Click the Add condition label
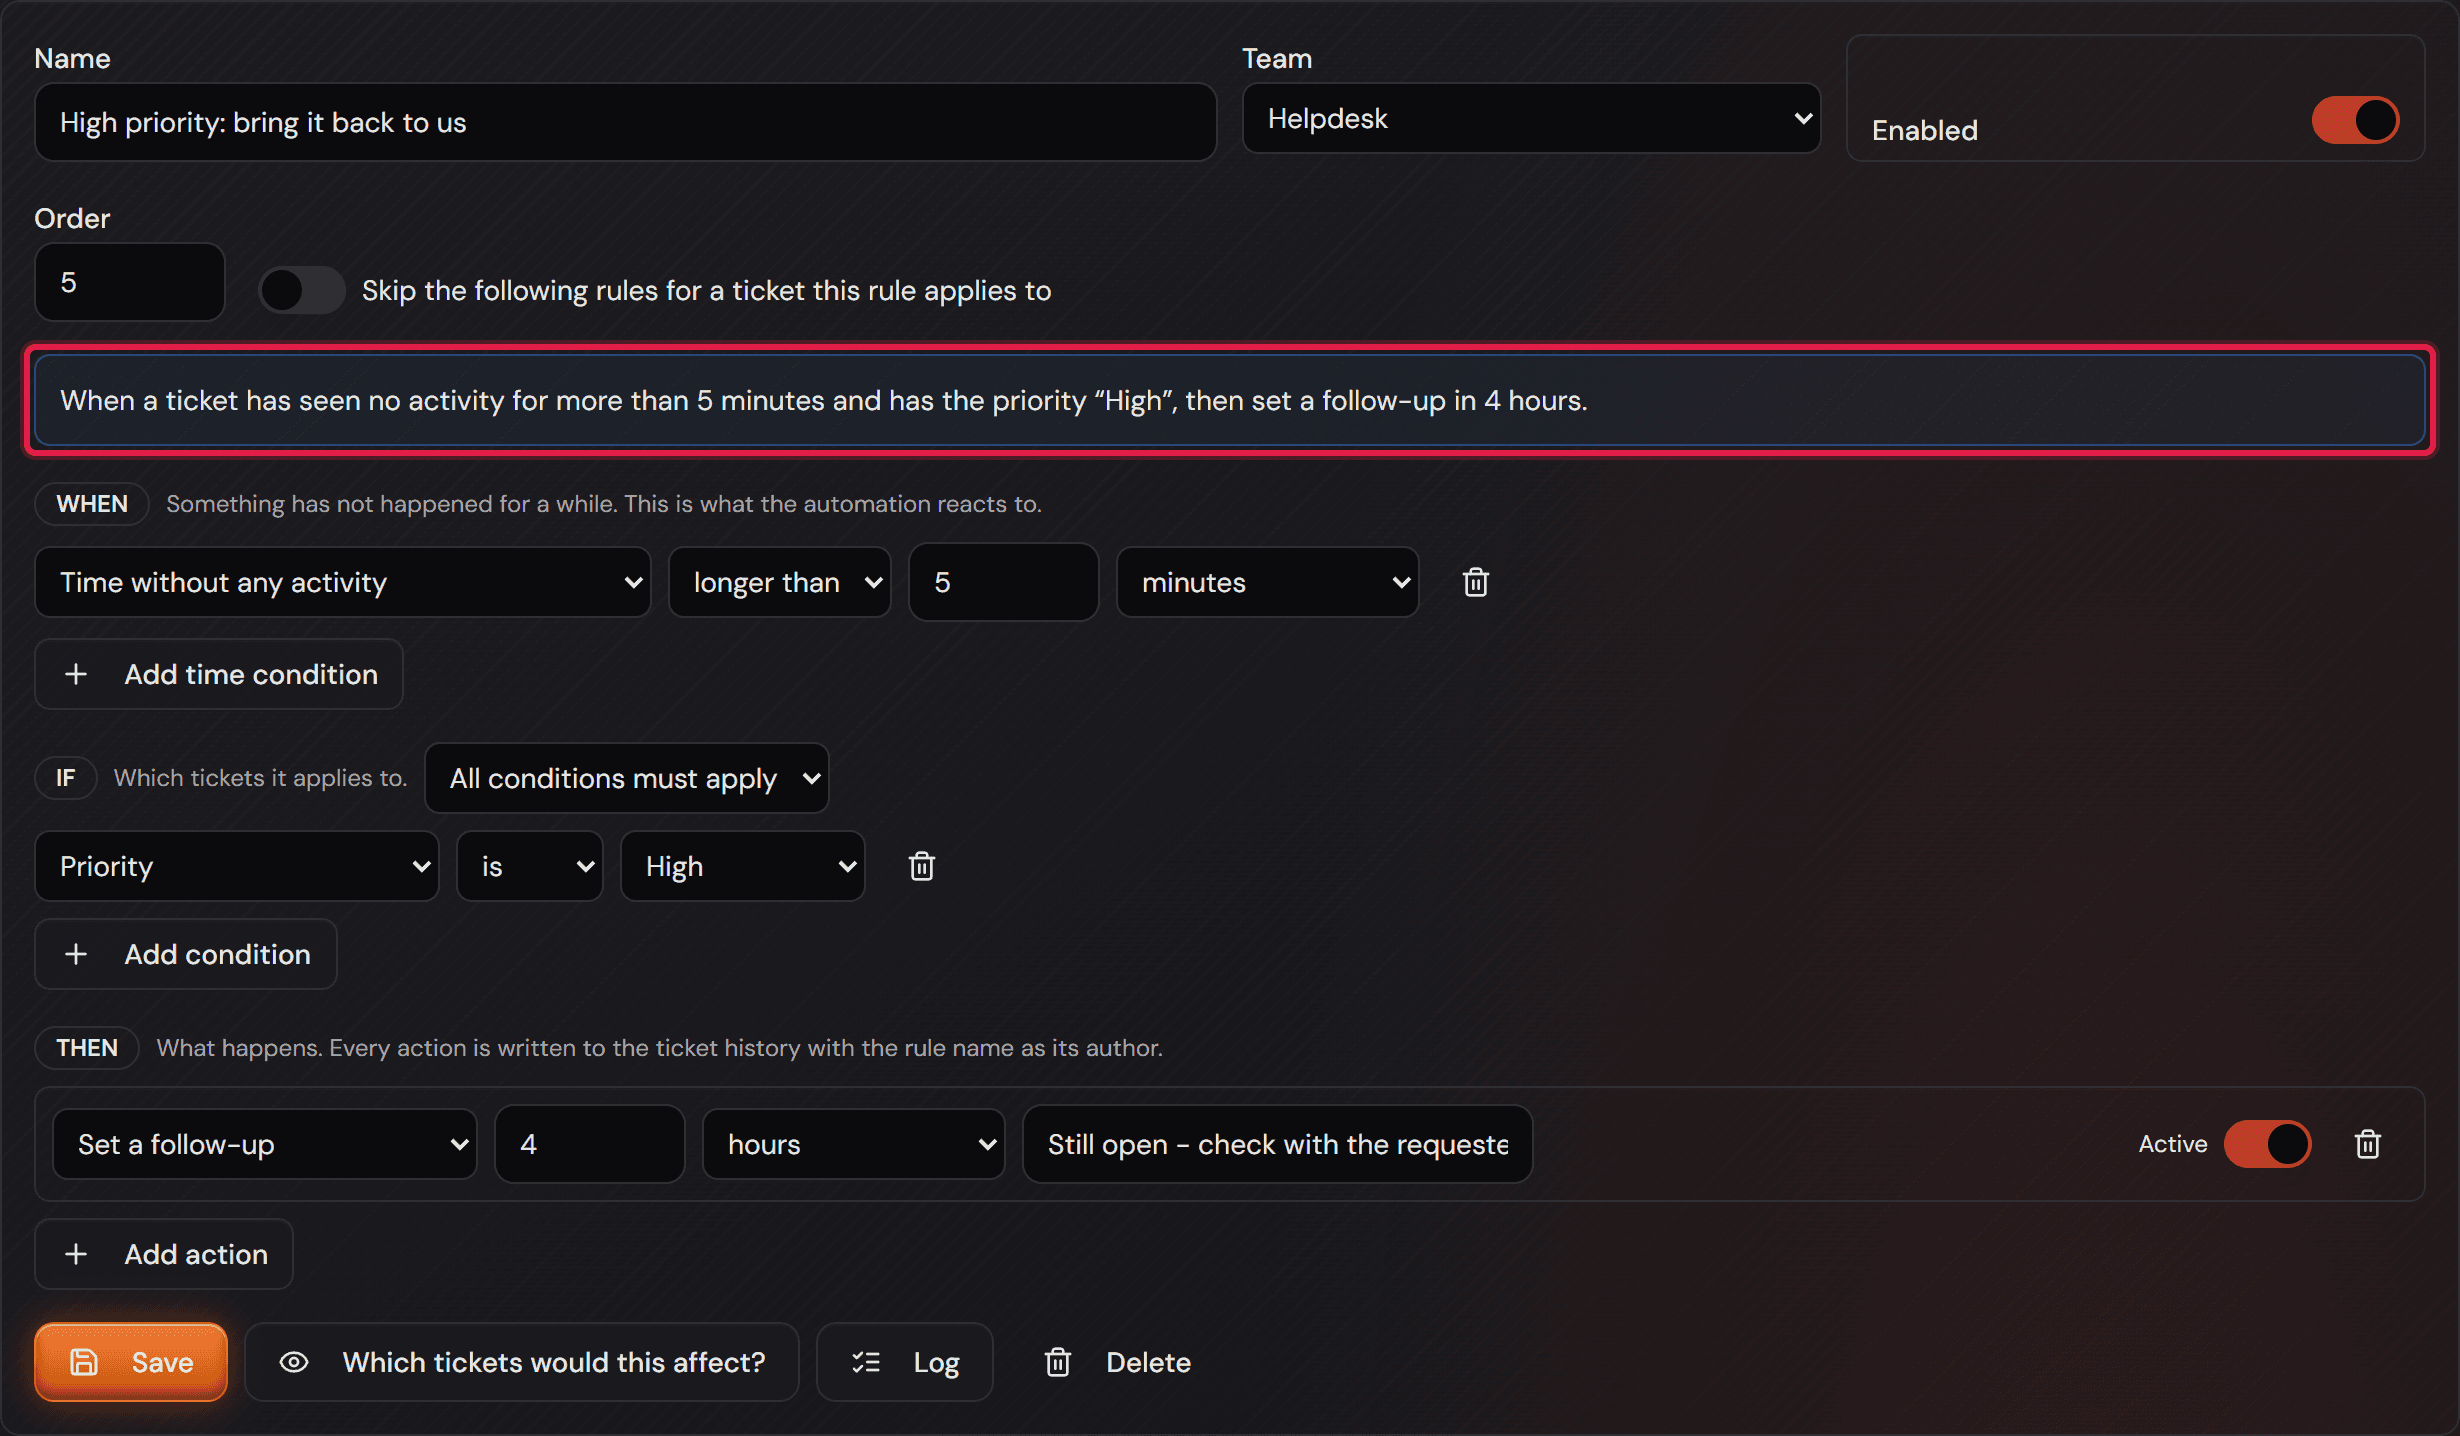The image size is (2460, 1436). (x=217, y=954)
